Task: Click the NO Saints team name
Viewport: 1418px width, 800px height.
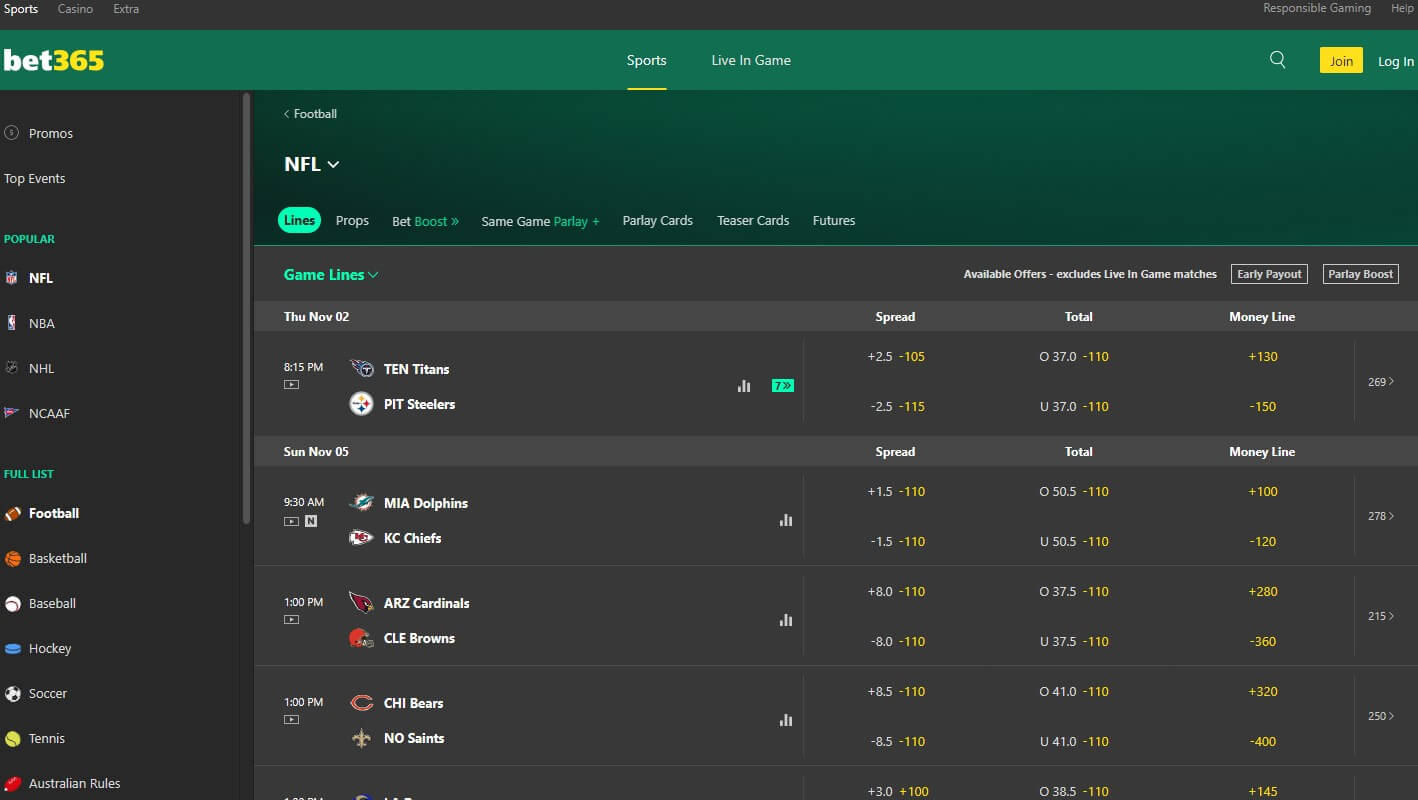Action: [x=414, y=738]
